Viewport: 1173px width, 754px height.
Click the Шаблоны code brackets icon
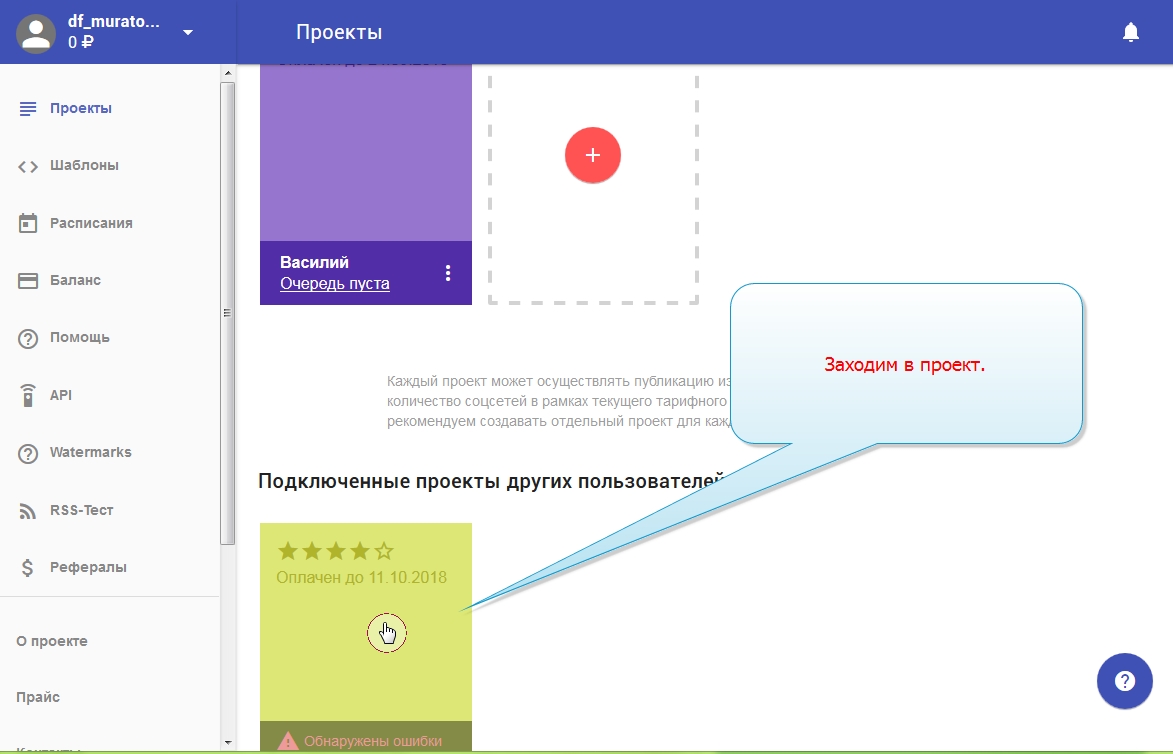[28, 166]
